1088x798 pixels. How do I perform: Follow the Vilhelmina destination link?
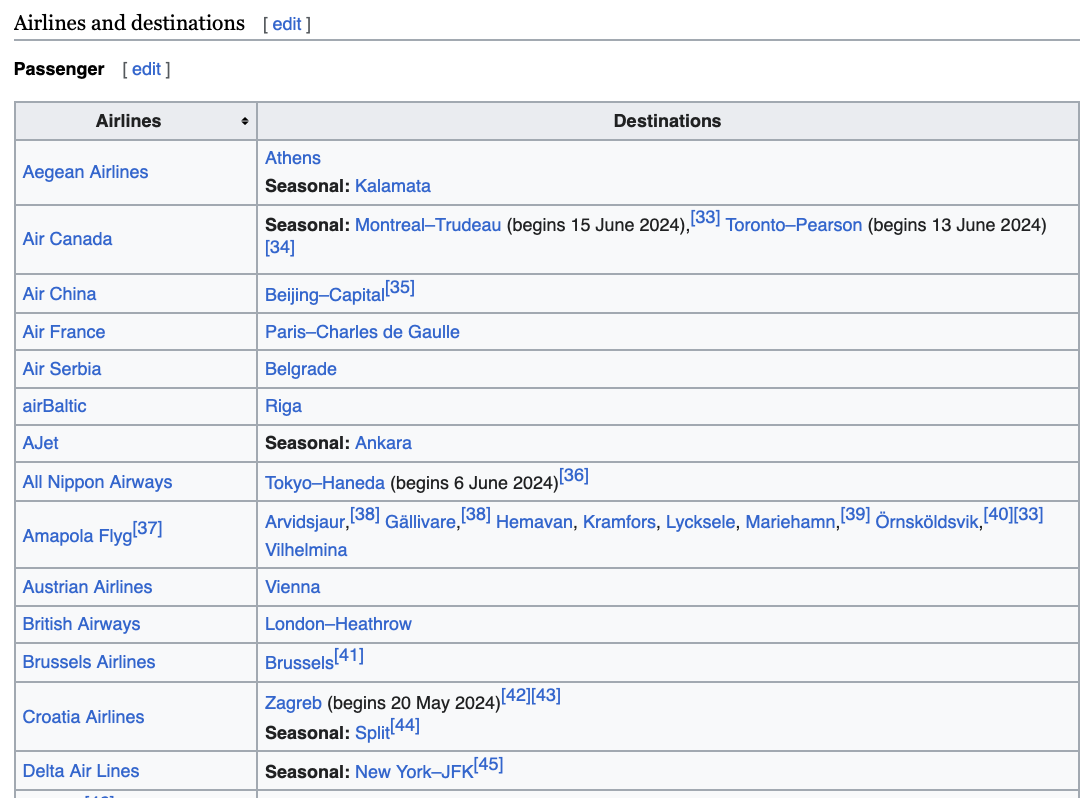click(306, 550)
